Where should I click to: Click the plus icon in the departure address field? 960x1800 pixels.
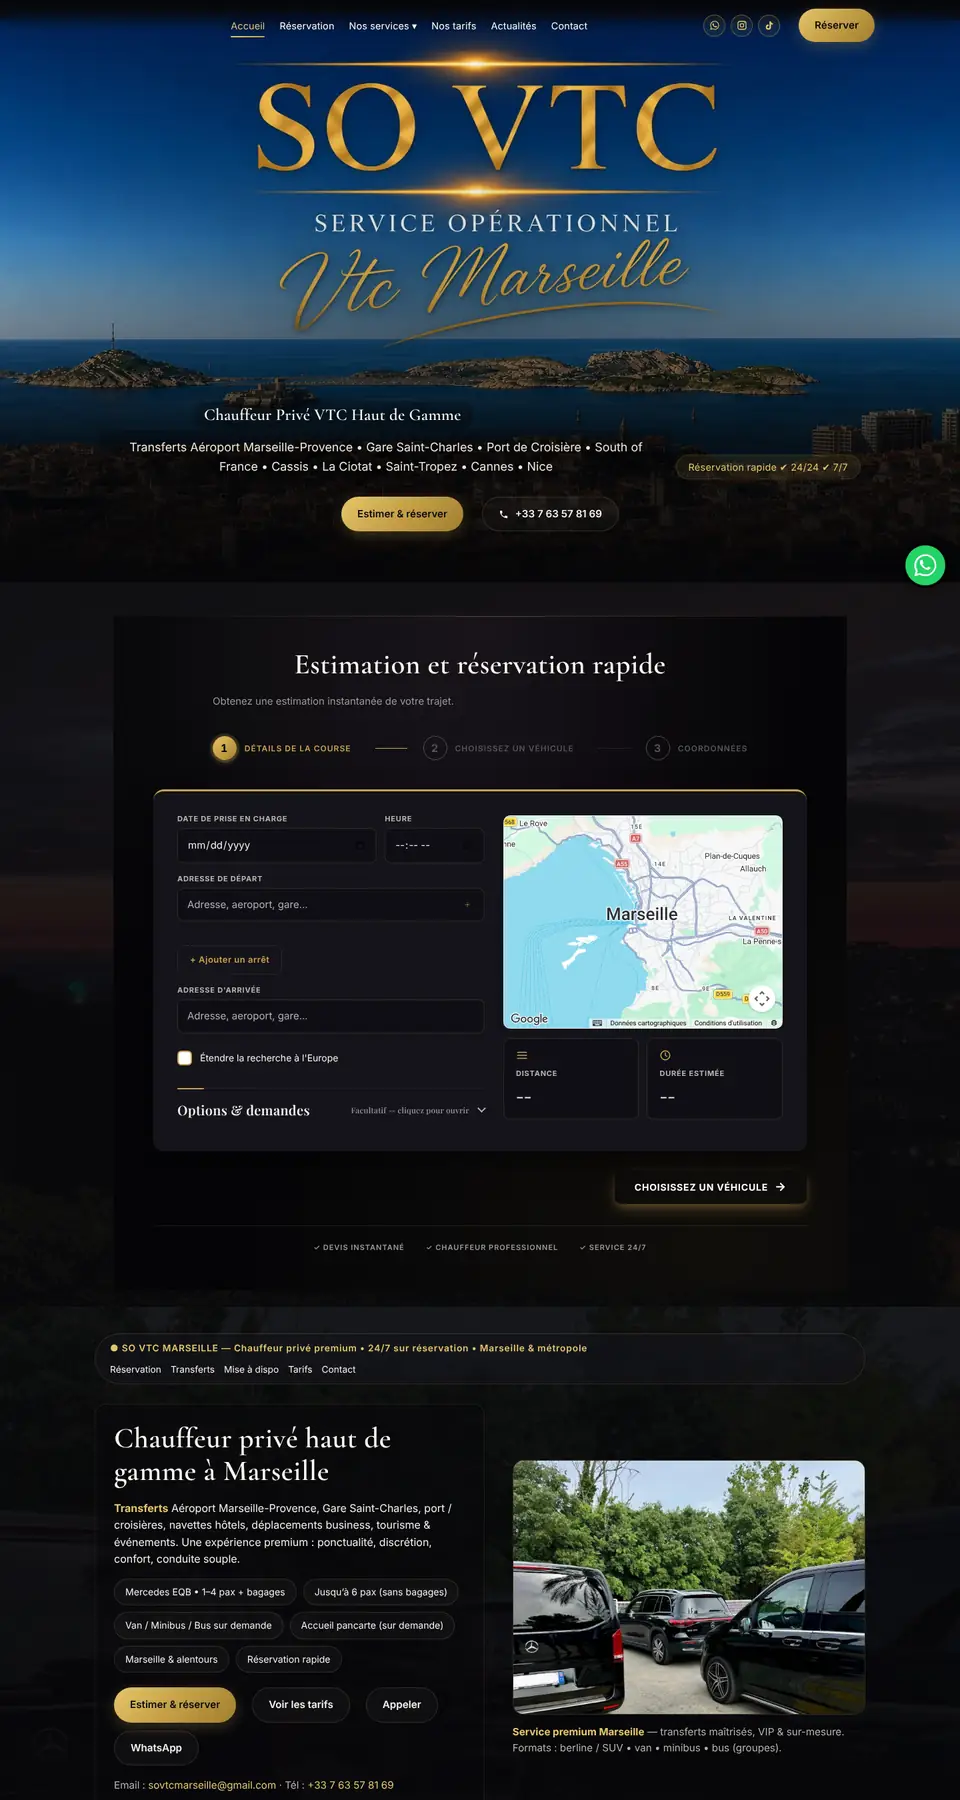pos(467,904)
